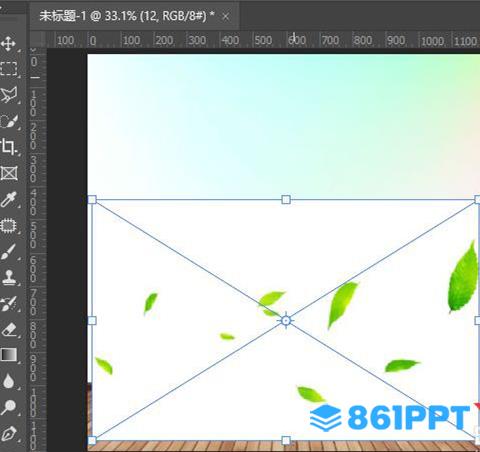Select the Clone Stamp tool
Viewport: 480px width, 452px height.
tap(9, 277)
